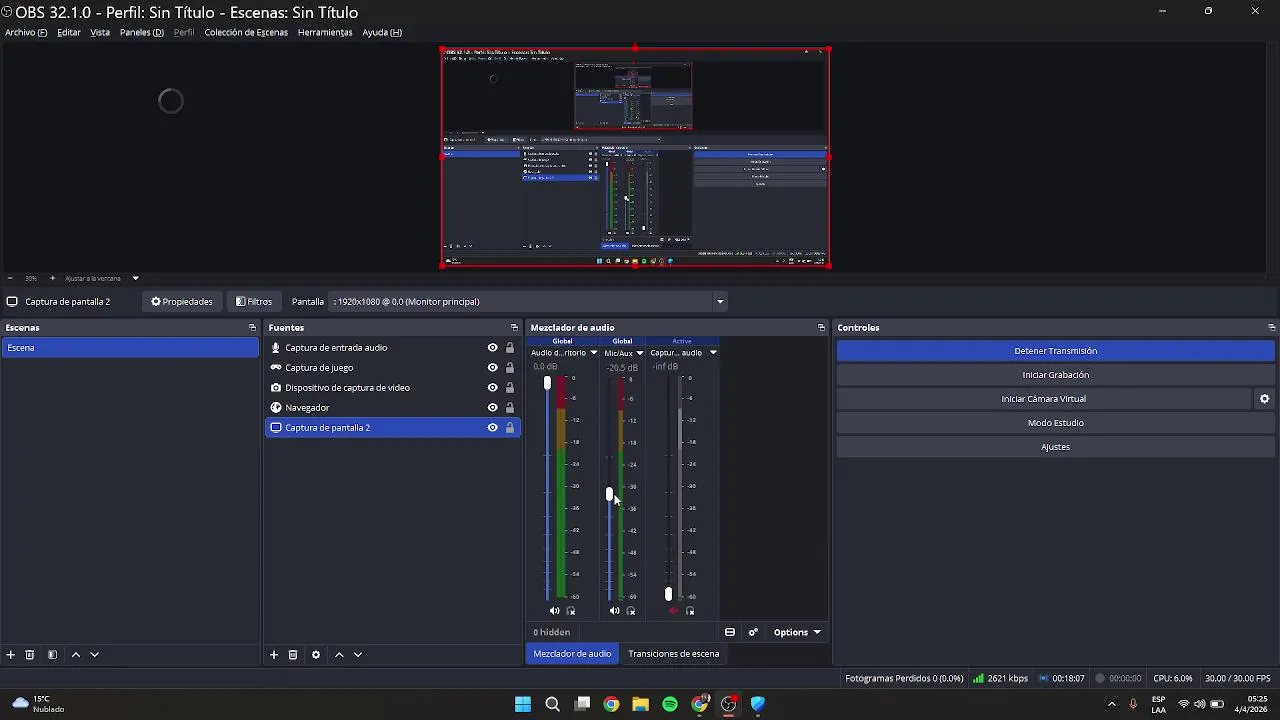Float the Mezclador de audio panel
Viewport: 1280px width, 720px height.
[821, 328]
